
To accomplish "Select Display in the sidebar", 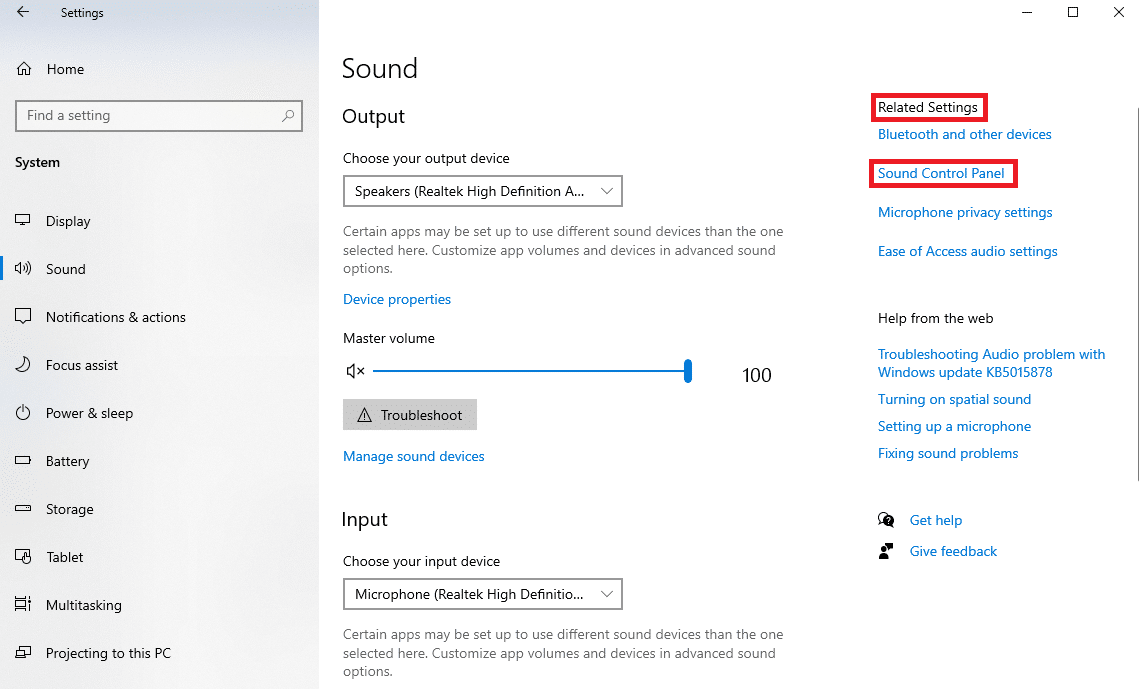I will [x=65, y=220].
